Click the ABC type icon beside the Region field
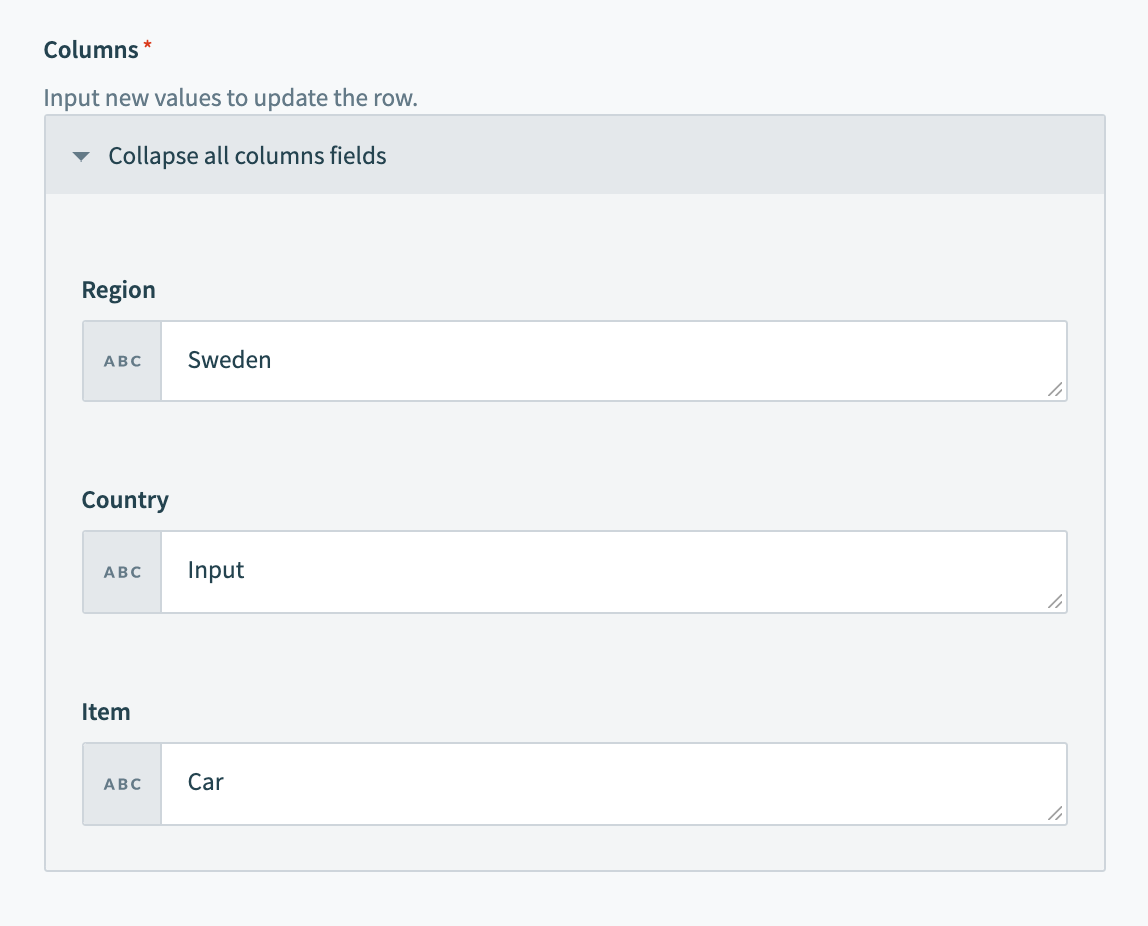 tap(121, 360)
